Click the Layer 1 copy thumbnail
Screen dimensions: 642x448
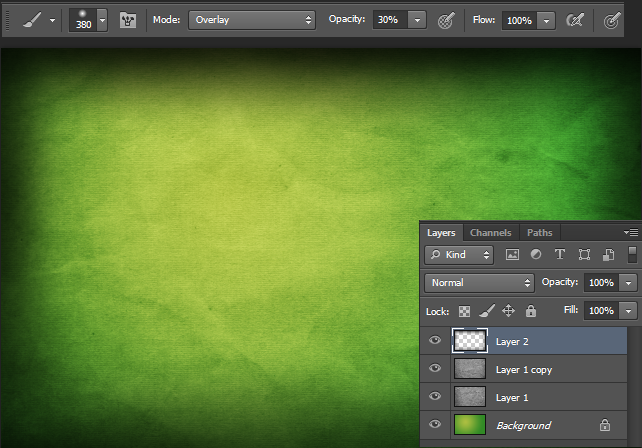[470, 369]
